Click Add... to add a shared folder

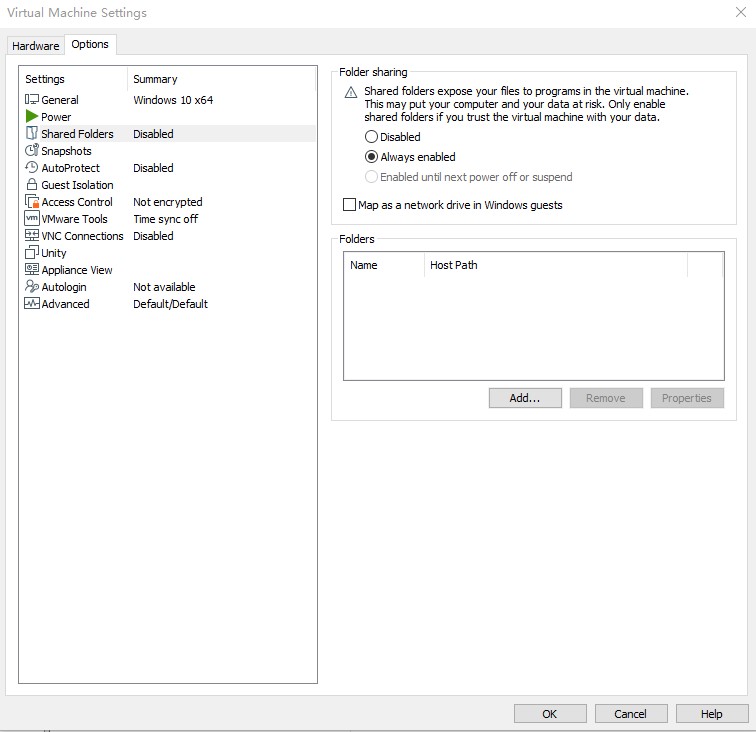525,398
